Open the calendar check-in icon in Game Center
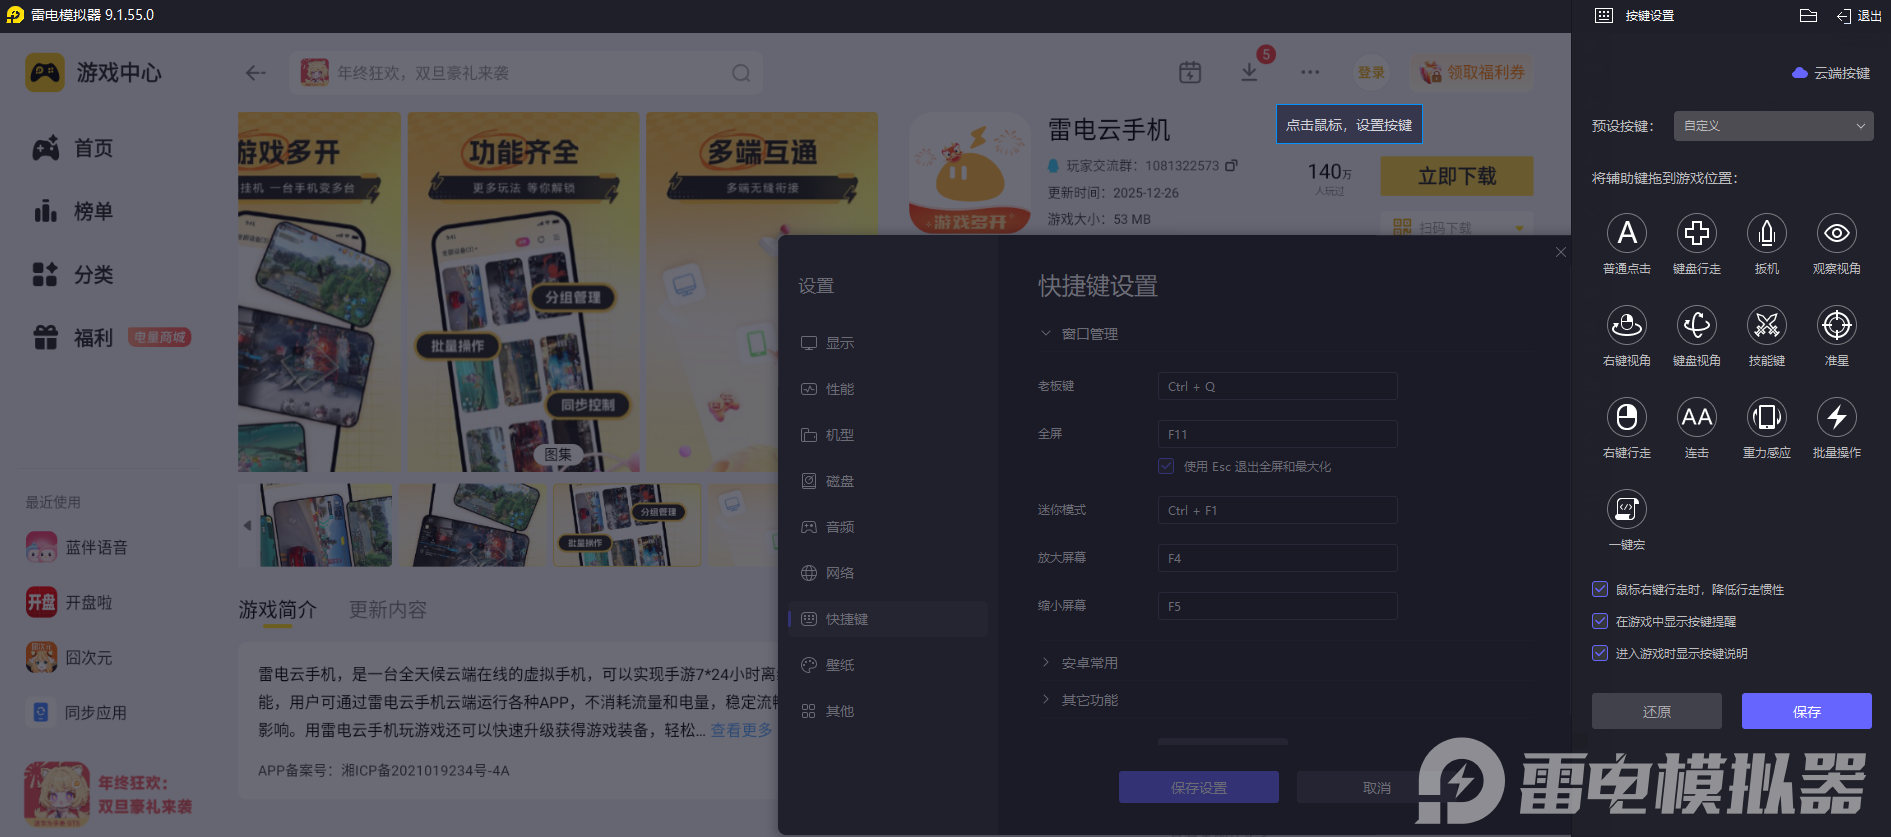This screenshot has height=837, width=1891. [x=1190, y=72]
